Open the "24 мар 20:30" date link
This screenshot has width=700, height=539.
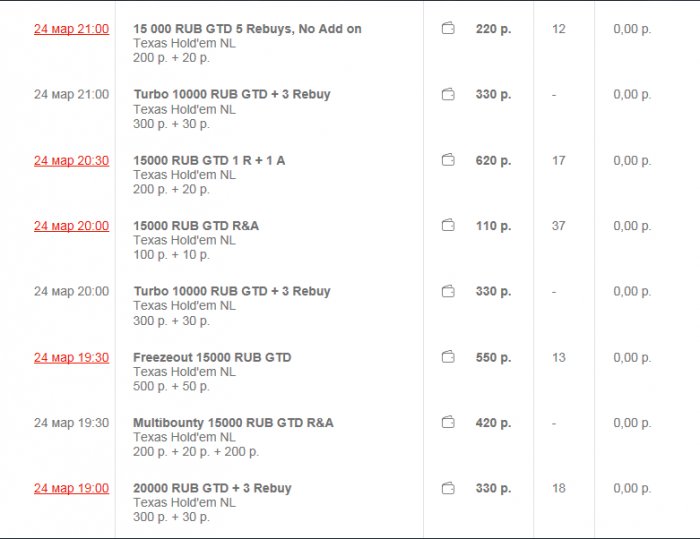(x=71, y=160)
